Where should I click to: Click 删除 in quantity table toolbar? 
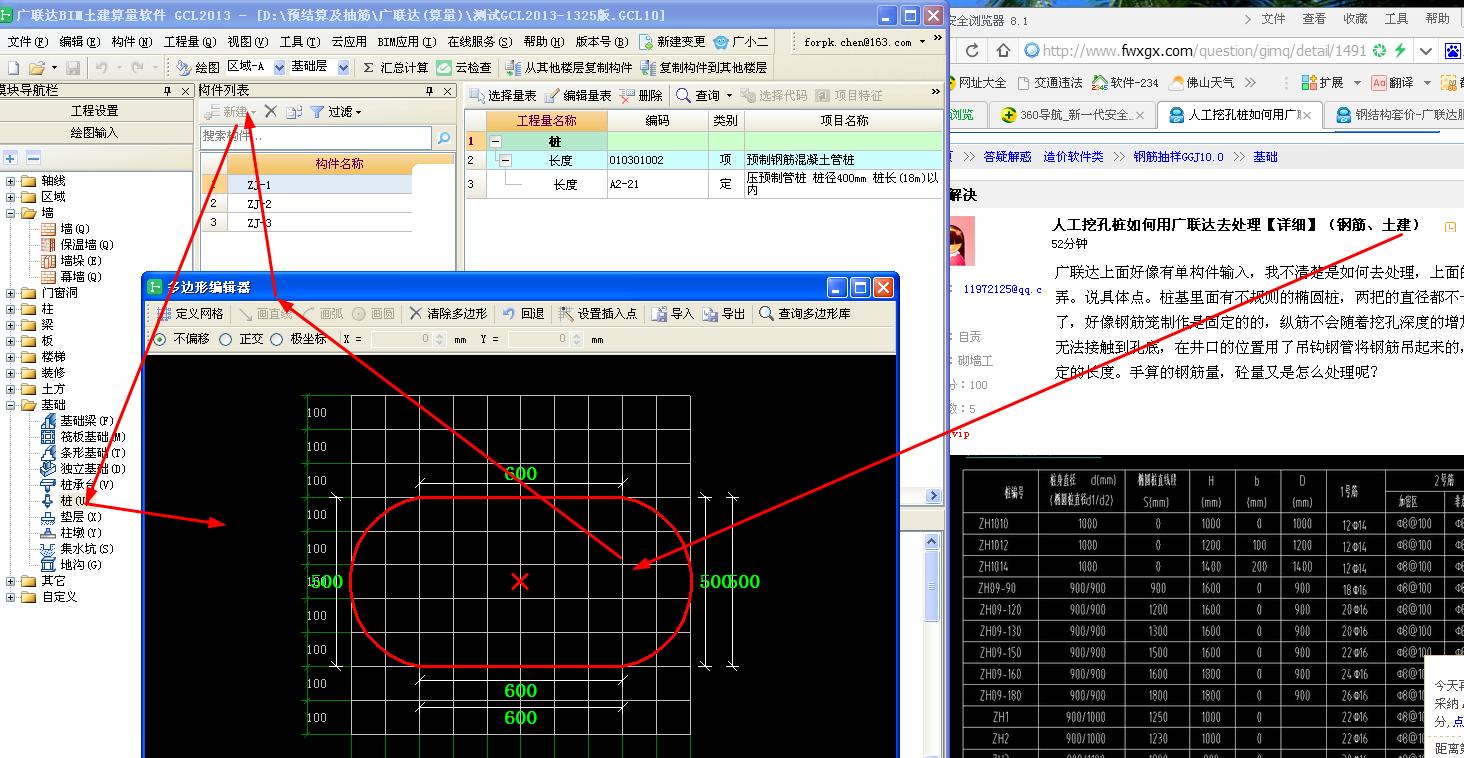click(x=641, y=95)
